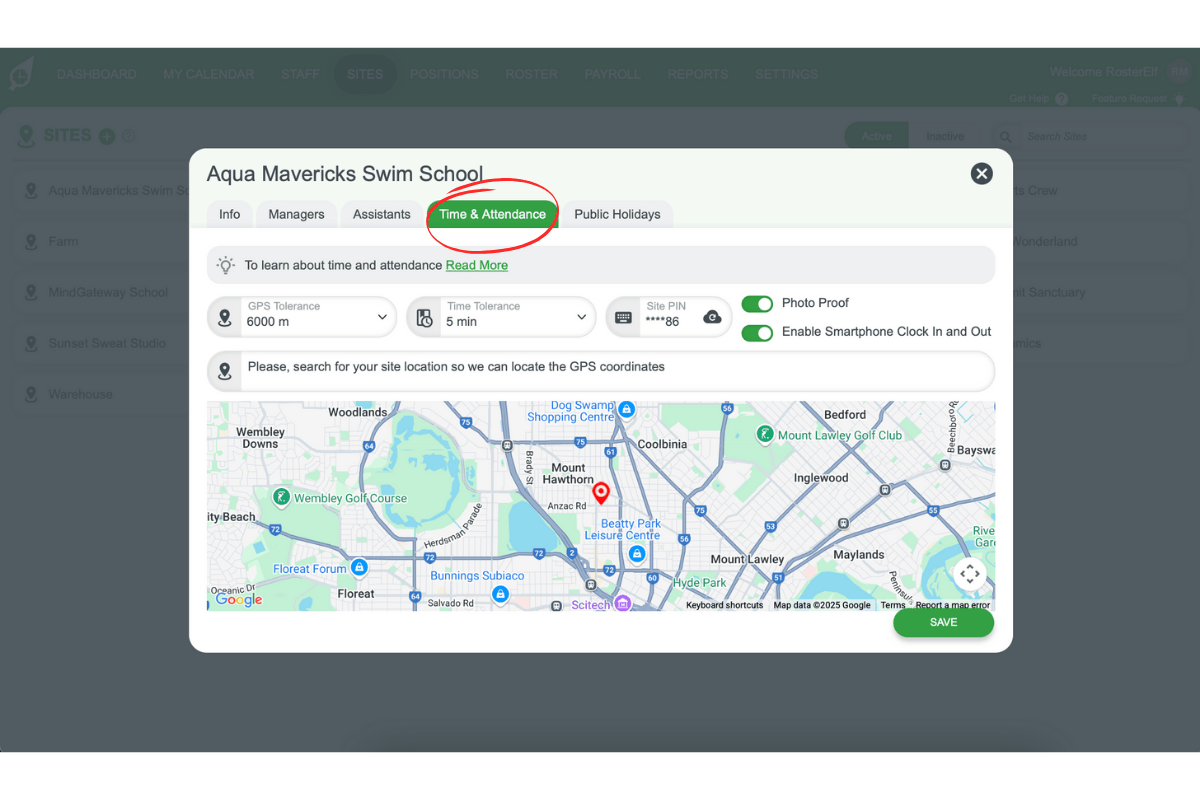
Task: Turn off Enable Smartphone Clock In and Out
Action: coord(757,333)
